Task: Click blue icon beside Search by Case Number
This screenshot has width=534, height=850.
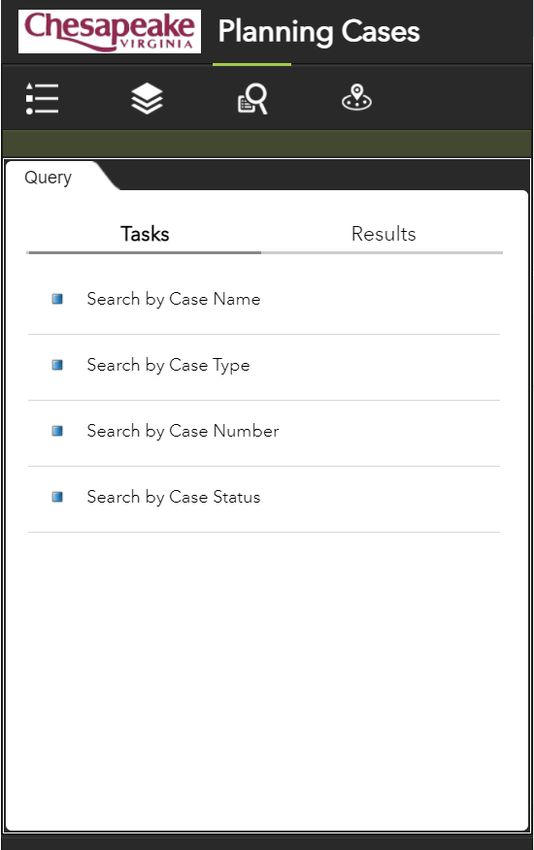Action: pos(57,431)
